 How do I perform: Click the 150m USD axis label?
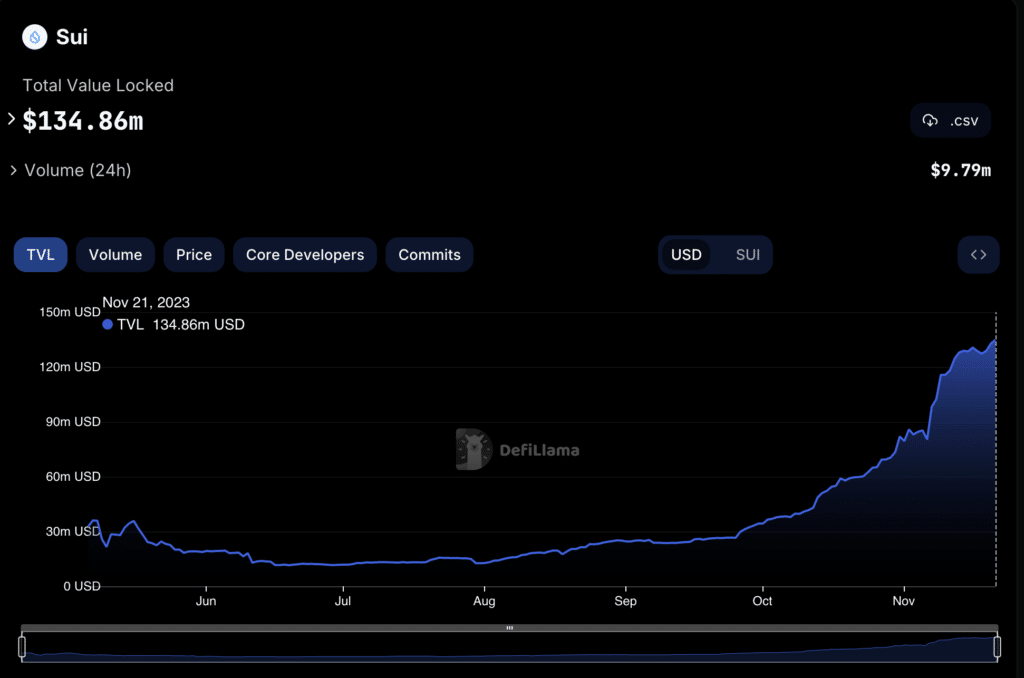(x=70, y=312)
